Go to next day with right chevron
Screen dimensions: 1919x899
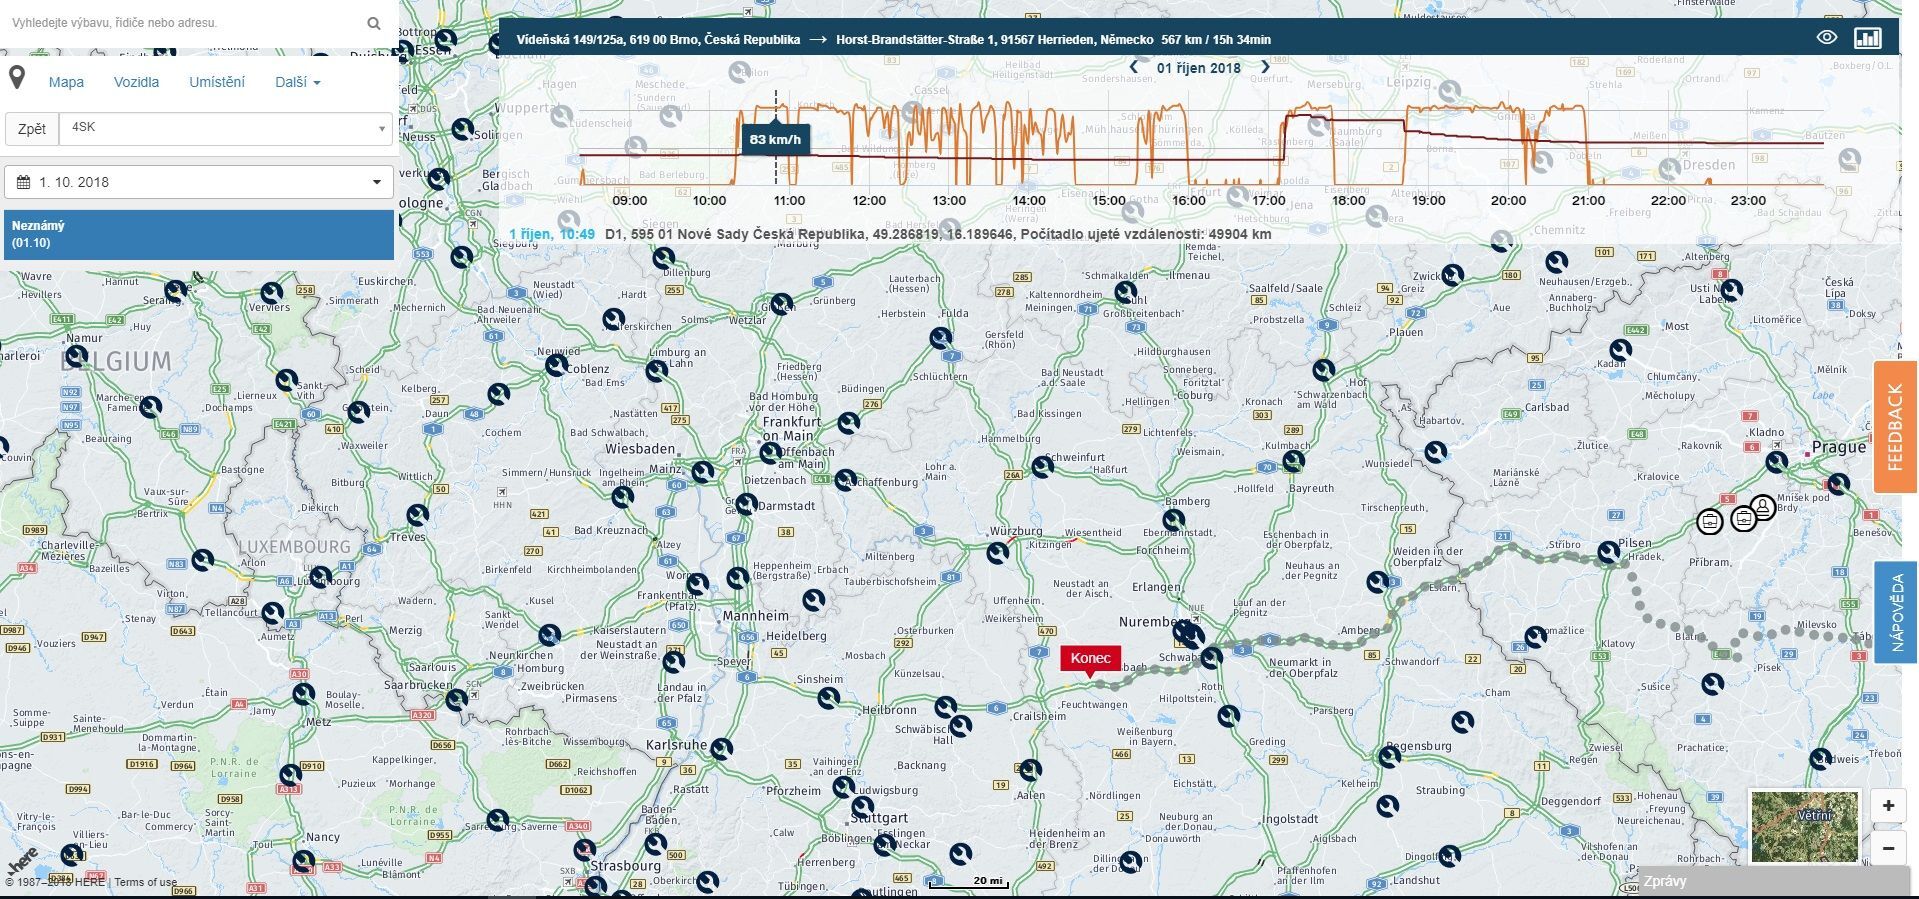(x=1265, y=67)
